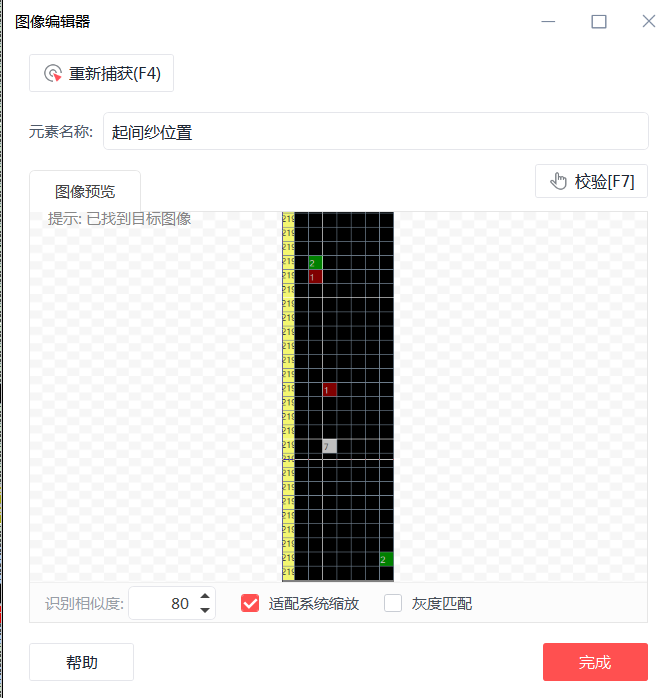Click the 识别相似度 value field showing 80
The height and width of the screenshot is (698, 672).
[x=163, y=604]
